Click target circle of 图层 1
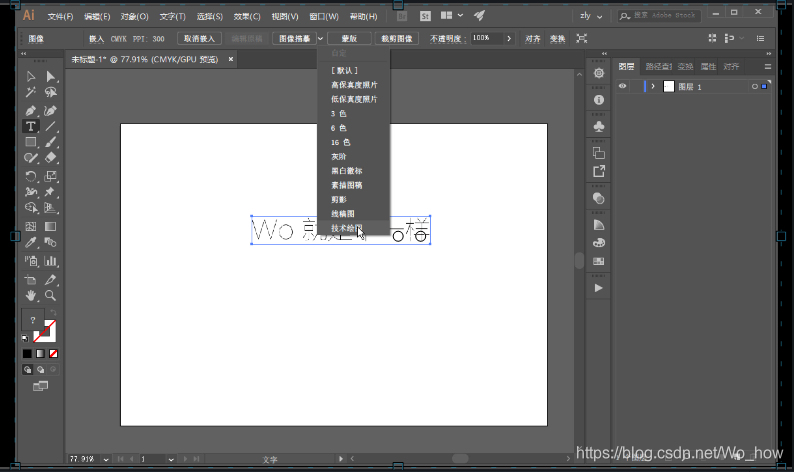The width and height of the screenshot is (794, 472). pos(755,87)
